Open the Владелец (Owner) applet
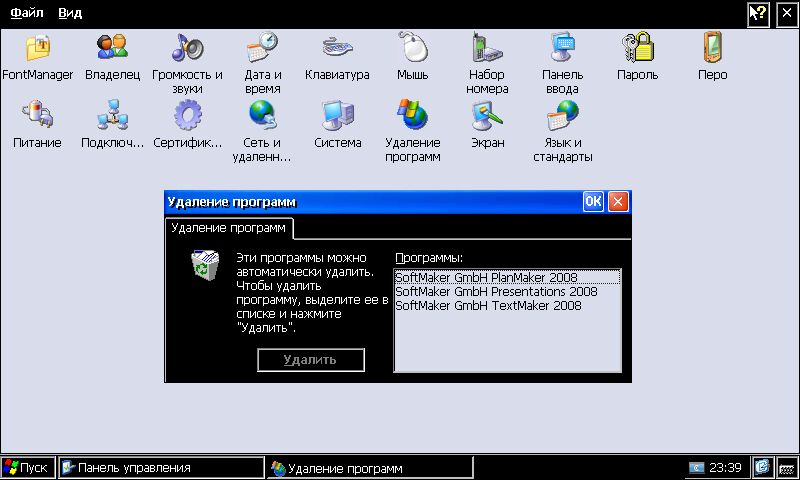This screenshot has height=480, width=800. coord(112,57)
